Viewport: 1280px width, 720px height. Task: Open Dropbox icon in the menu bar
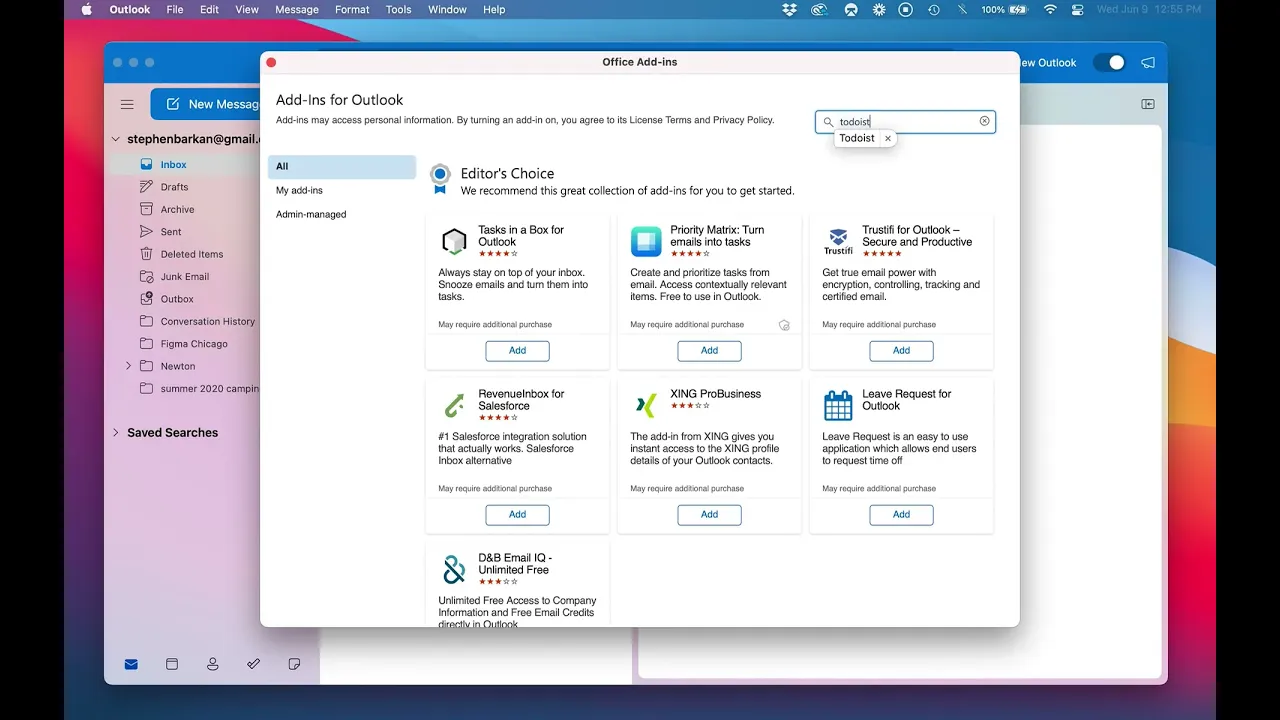click(789, 10)
